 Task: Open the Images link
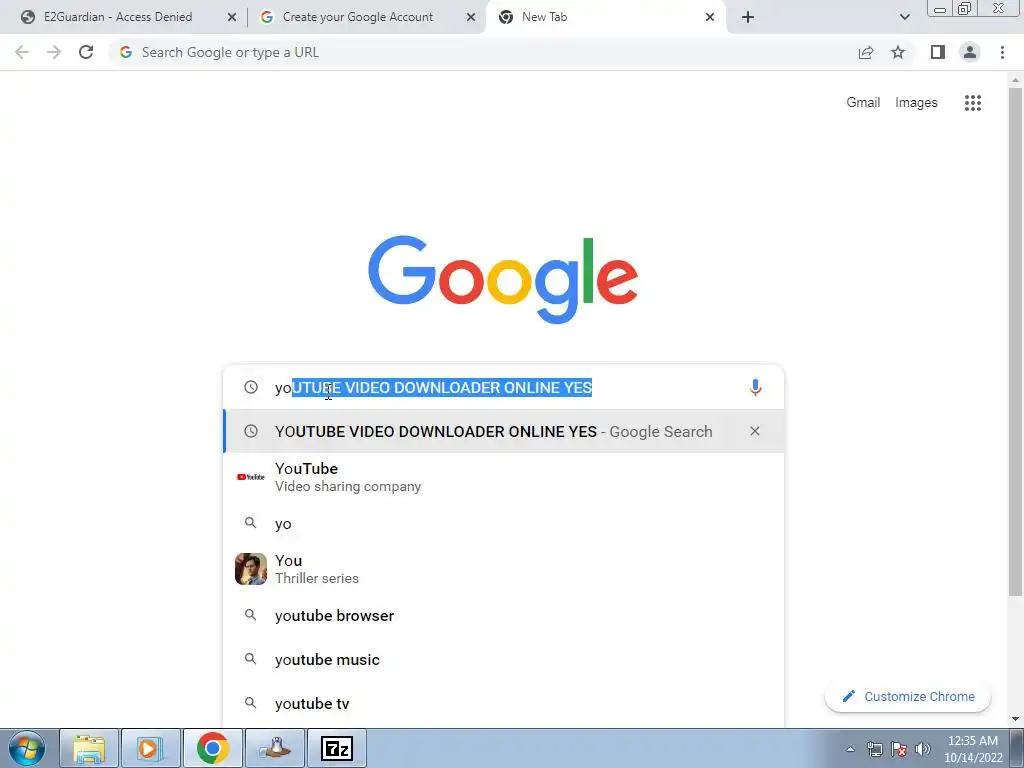pyautogui.click(x=916, y=103)
